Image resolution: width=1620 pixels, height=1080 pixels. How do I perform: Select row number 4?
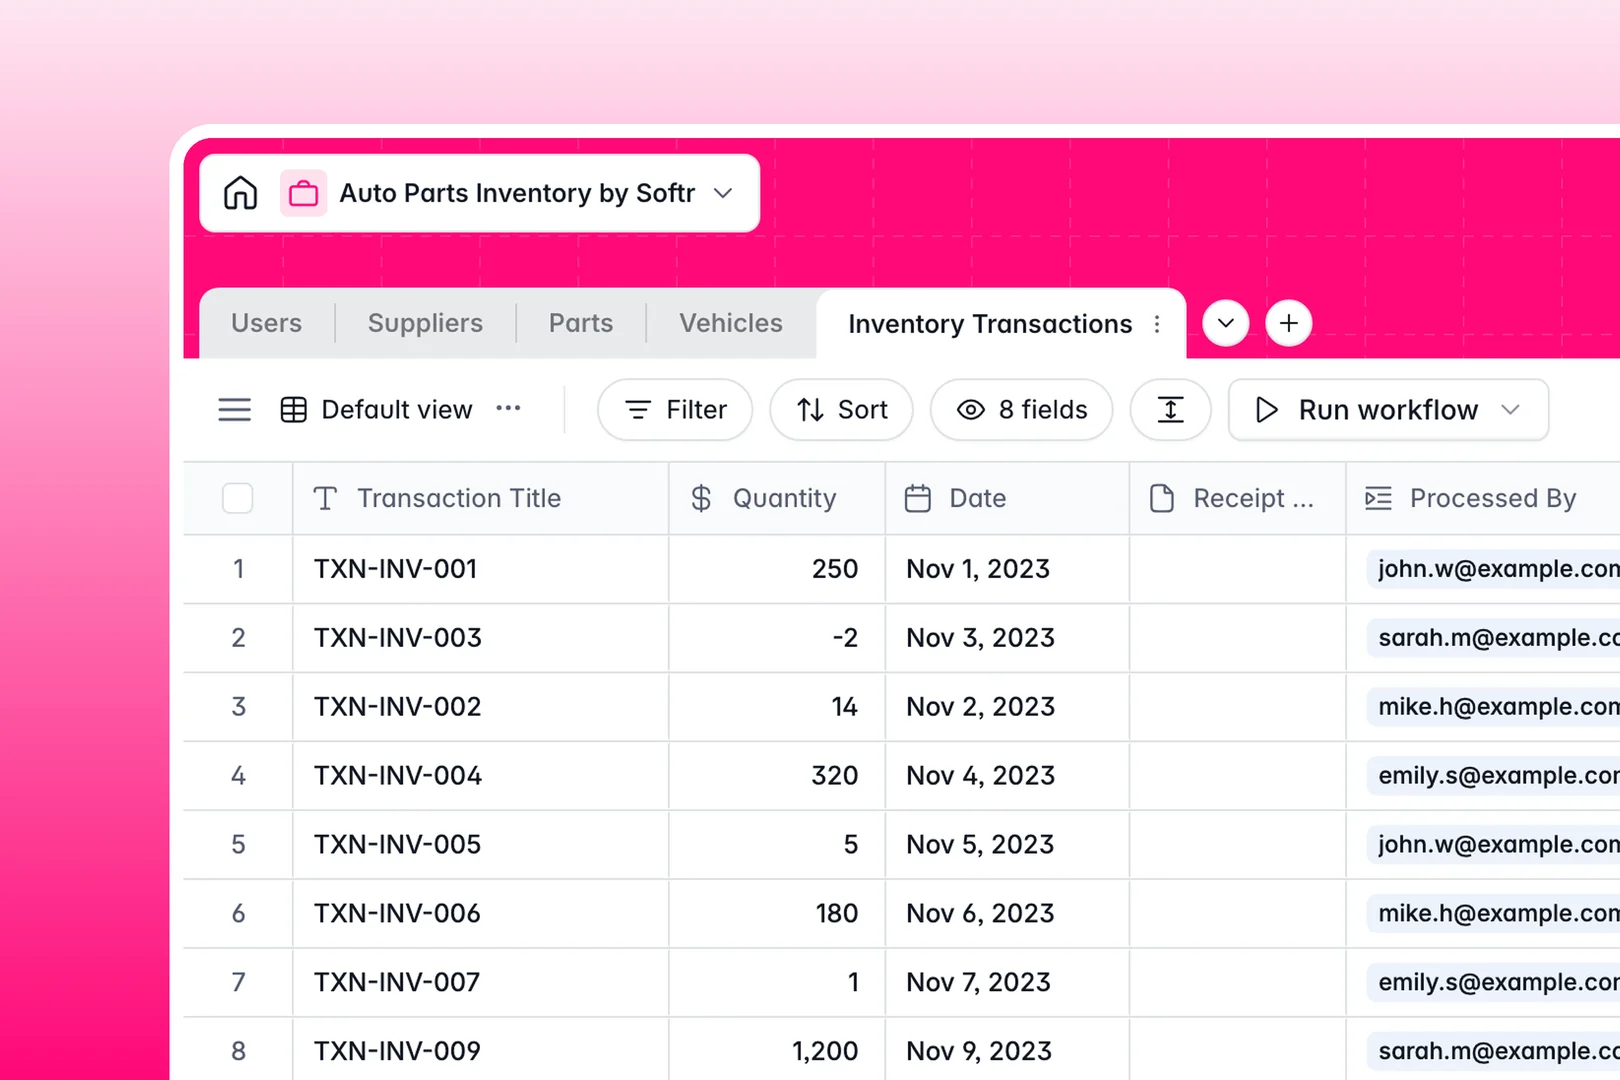[238, 776]
